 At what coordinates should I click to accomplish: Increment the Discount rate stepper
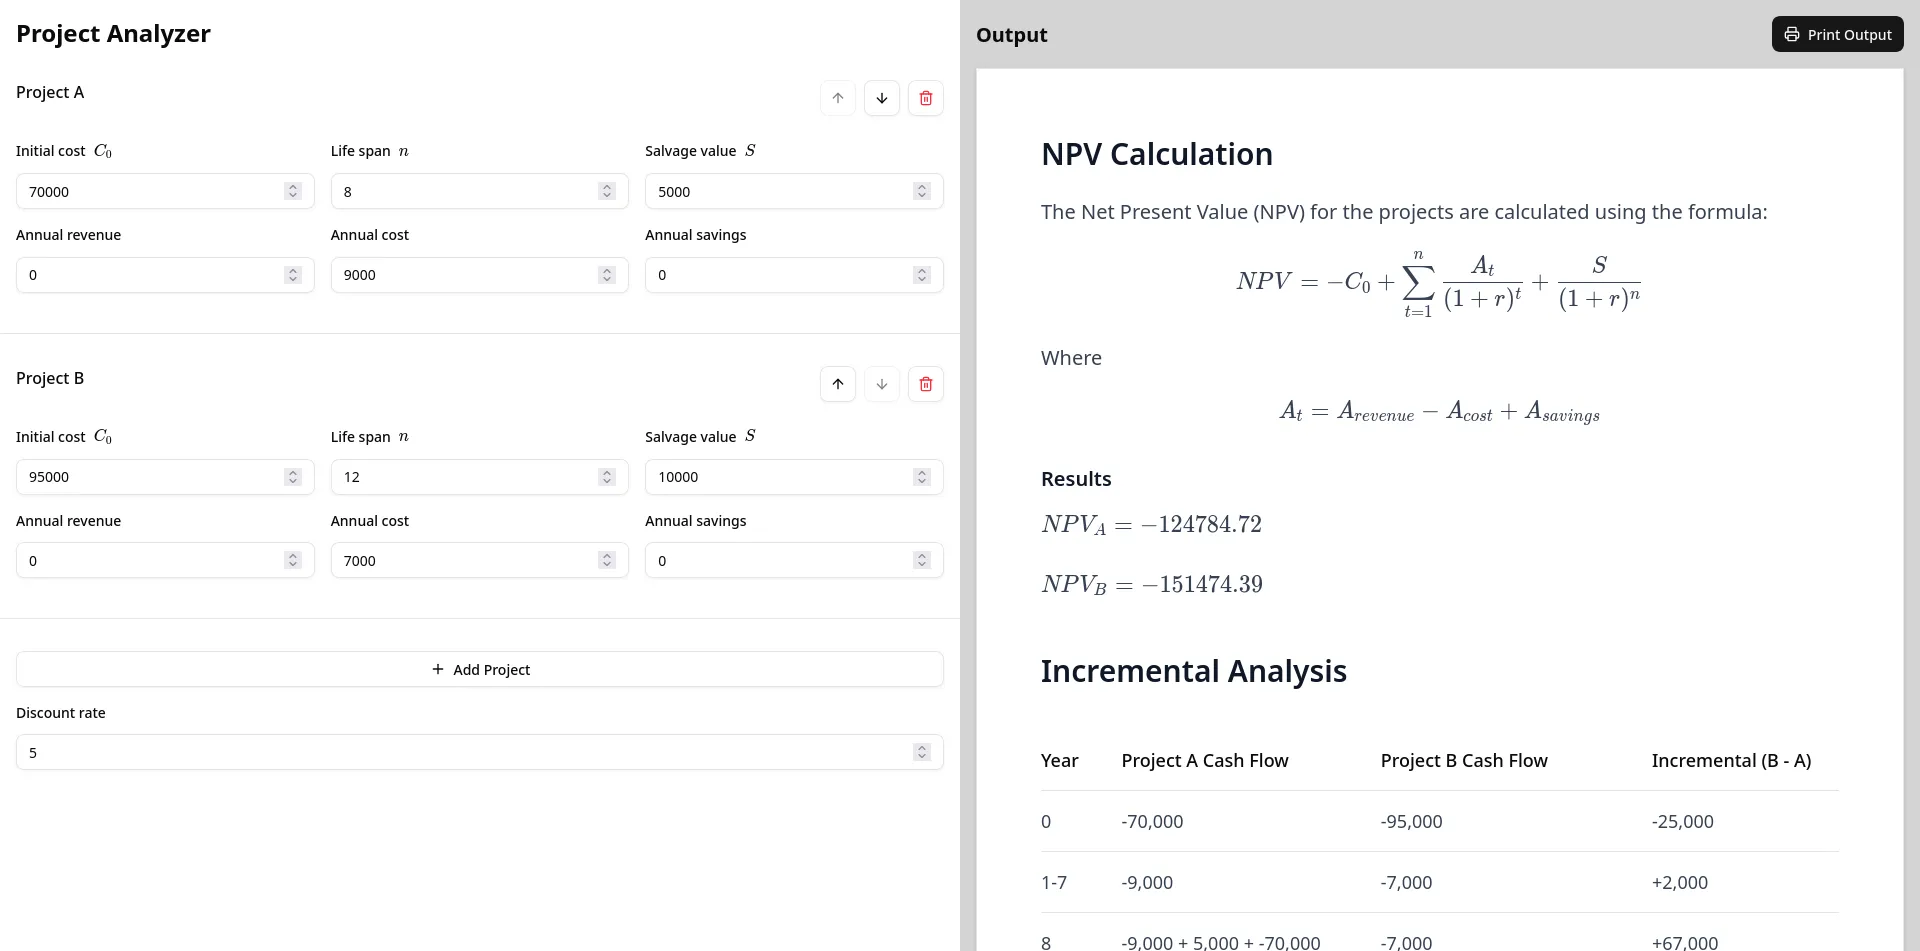pyautogui.click(x=921, y=748)
